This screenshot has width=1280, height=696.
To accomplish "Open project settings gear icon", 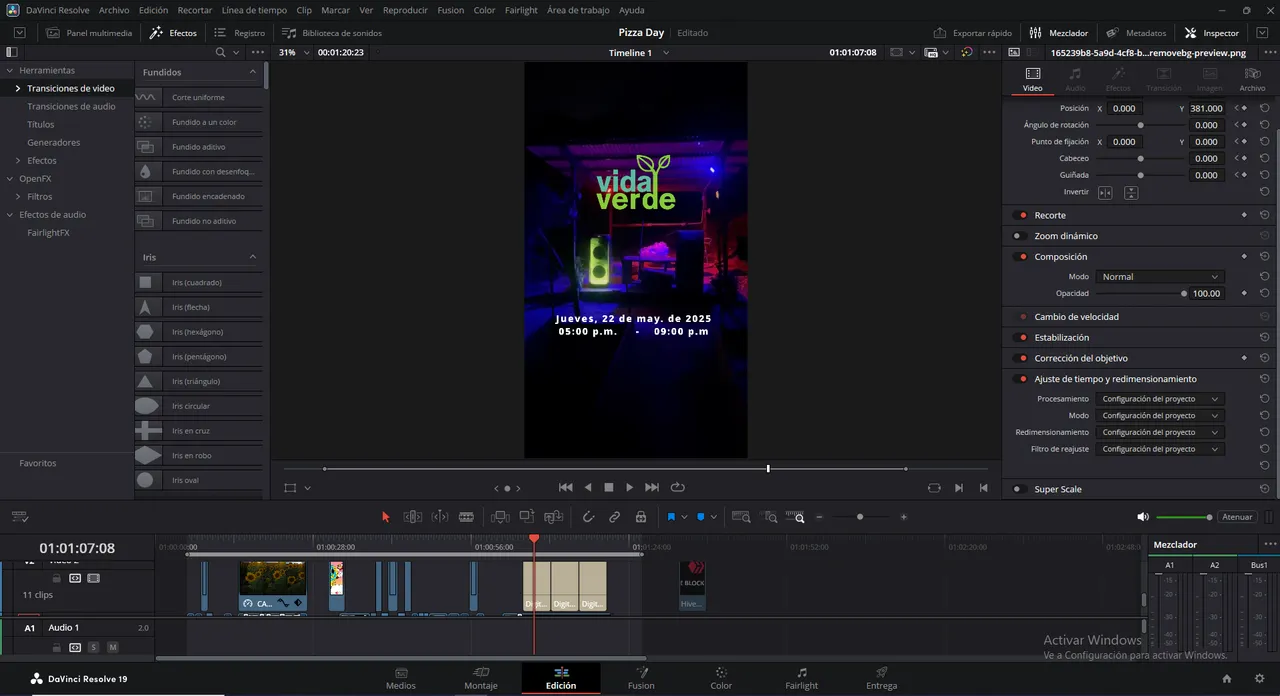I will click(1259, 678).
